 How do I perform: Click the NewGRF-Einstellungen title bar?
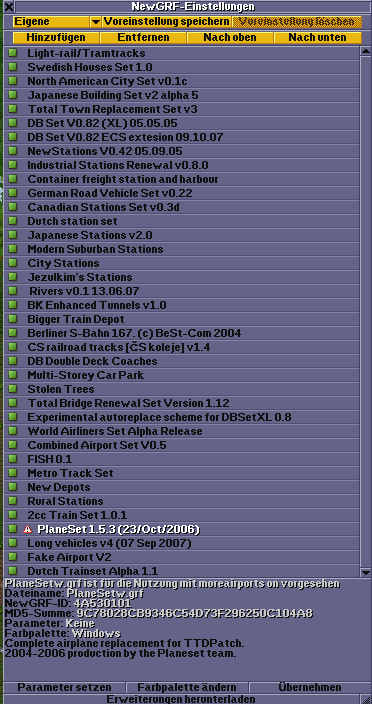pyautogui.click(x=193, y=6)
